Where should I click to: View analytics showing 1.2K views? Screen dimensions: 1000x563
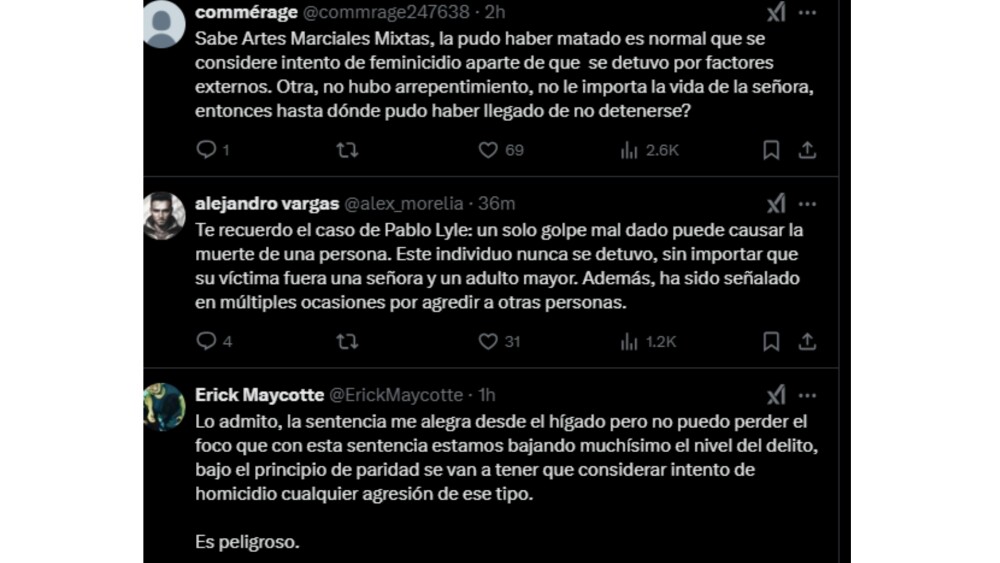[x=629, y=342]
